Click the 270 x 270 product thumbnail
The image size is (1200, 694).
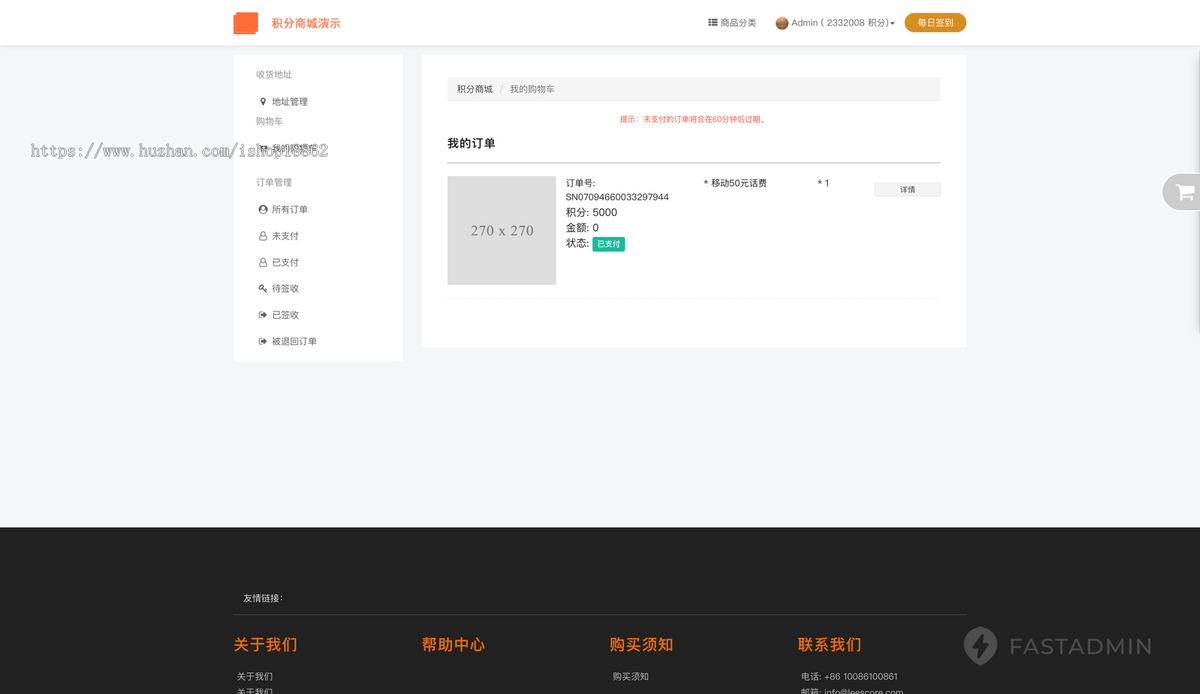click(x=501, y=230)
